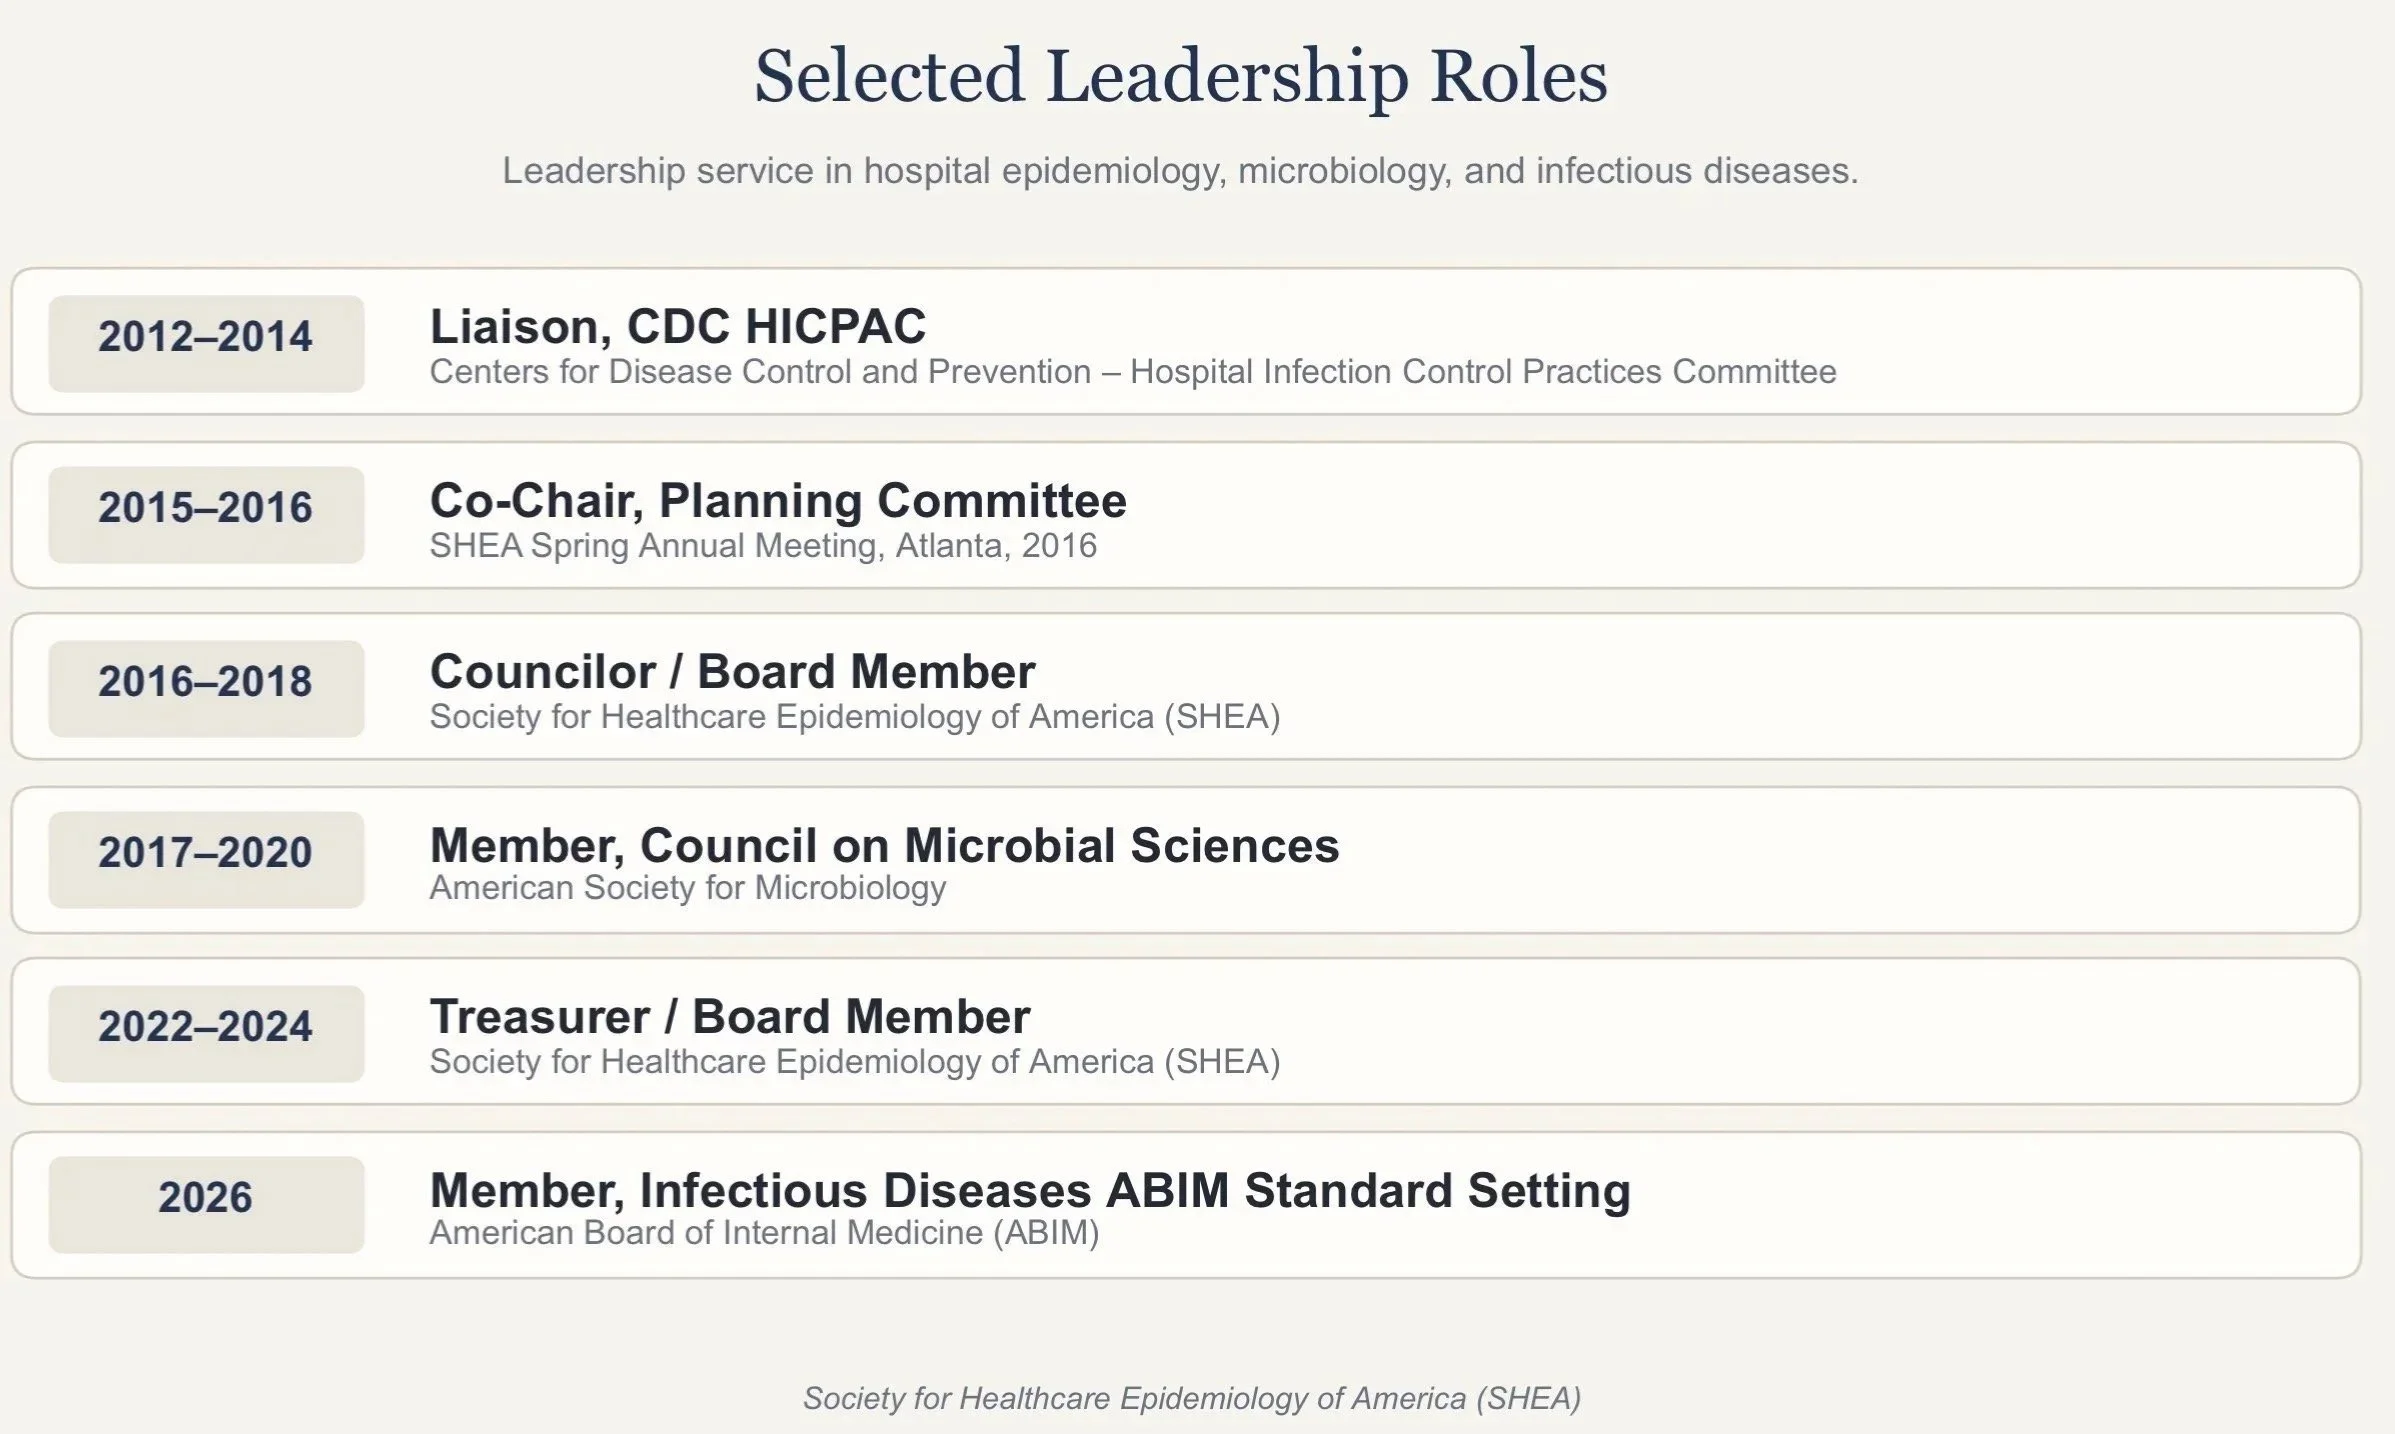The width and height of the screenshot is (2395, 1434).
Task: Select the "Councilor / Board Member" title
Action: pyautogui.click(x=732, y=671)
